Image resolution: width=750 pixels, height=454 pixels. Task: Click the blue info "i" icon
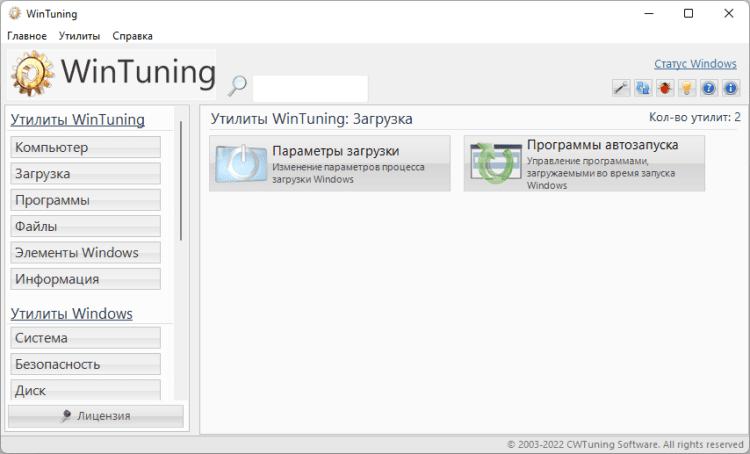(731, 88)
